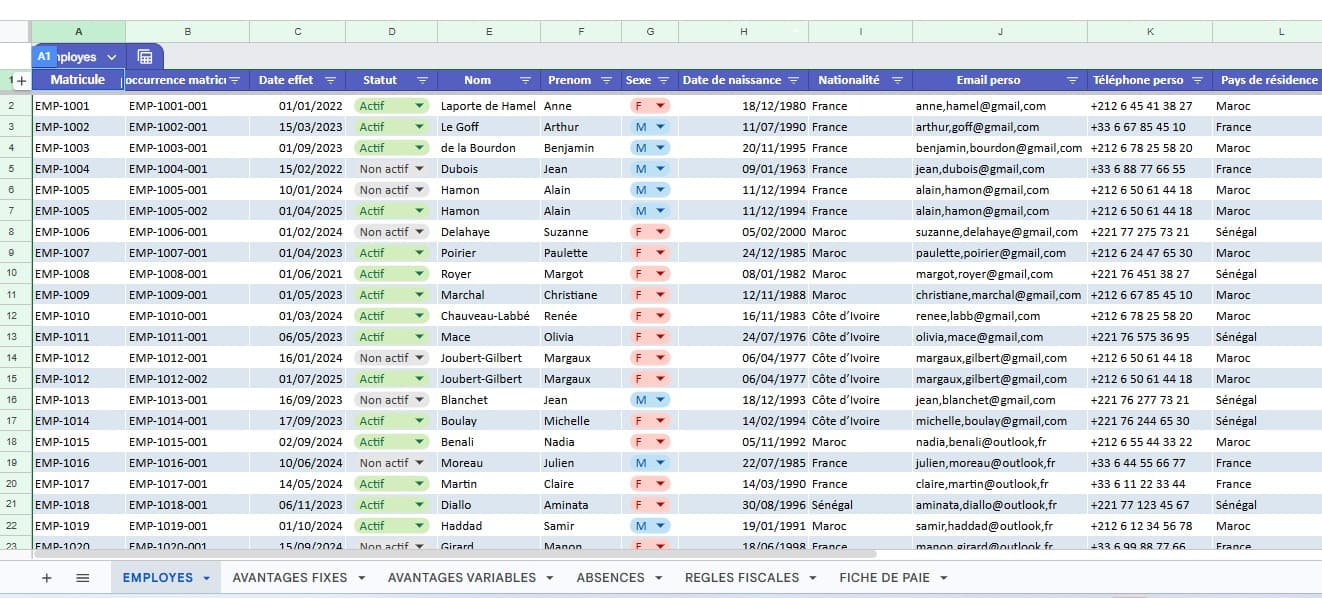Open AVANTAGES FIXES tab menu arrow
The height and width of the screenshot is (598, 1322).
[x=361, y=578]
